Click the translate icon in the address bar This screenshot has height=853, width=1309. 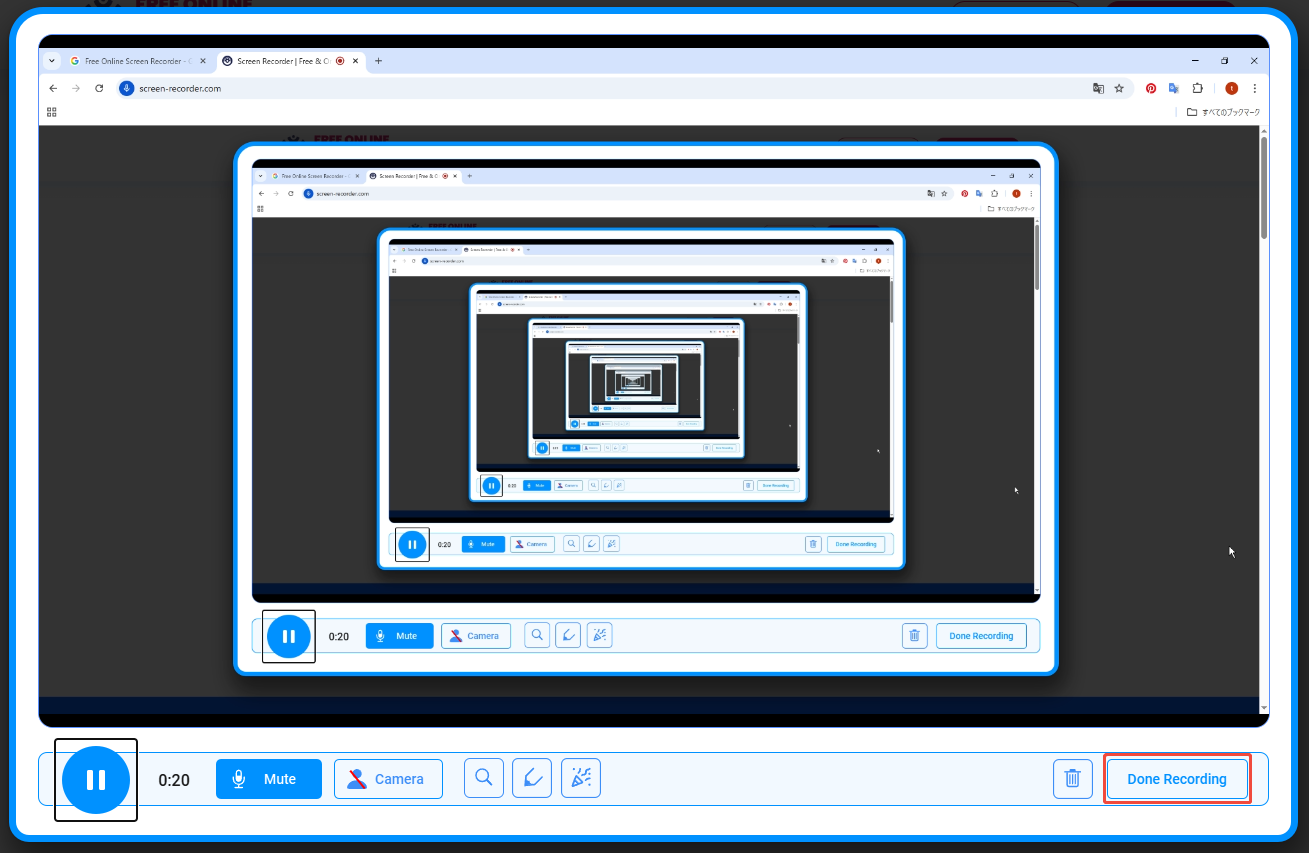pyautogui.click(x=1097, y=88)
